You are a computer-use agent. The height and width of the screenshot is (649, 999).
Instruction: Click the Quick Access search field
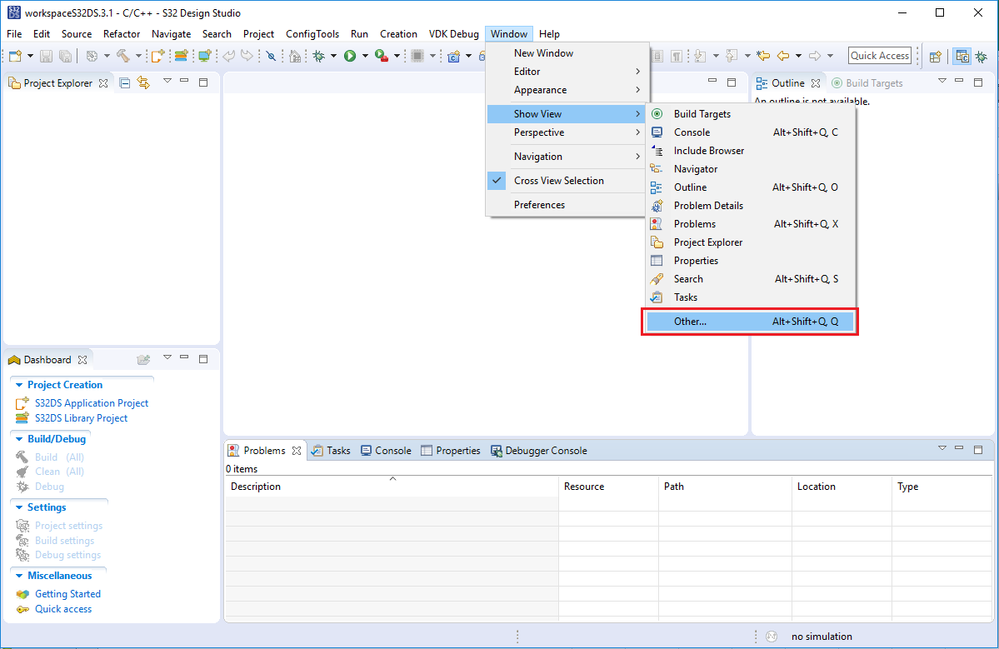[x=880, y=55]
